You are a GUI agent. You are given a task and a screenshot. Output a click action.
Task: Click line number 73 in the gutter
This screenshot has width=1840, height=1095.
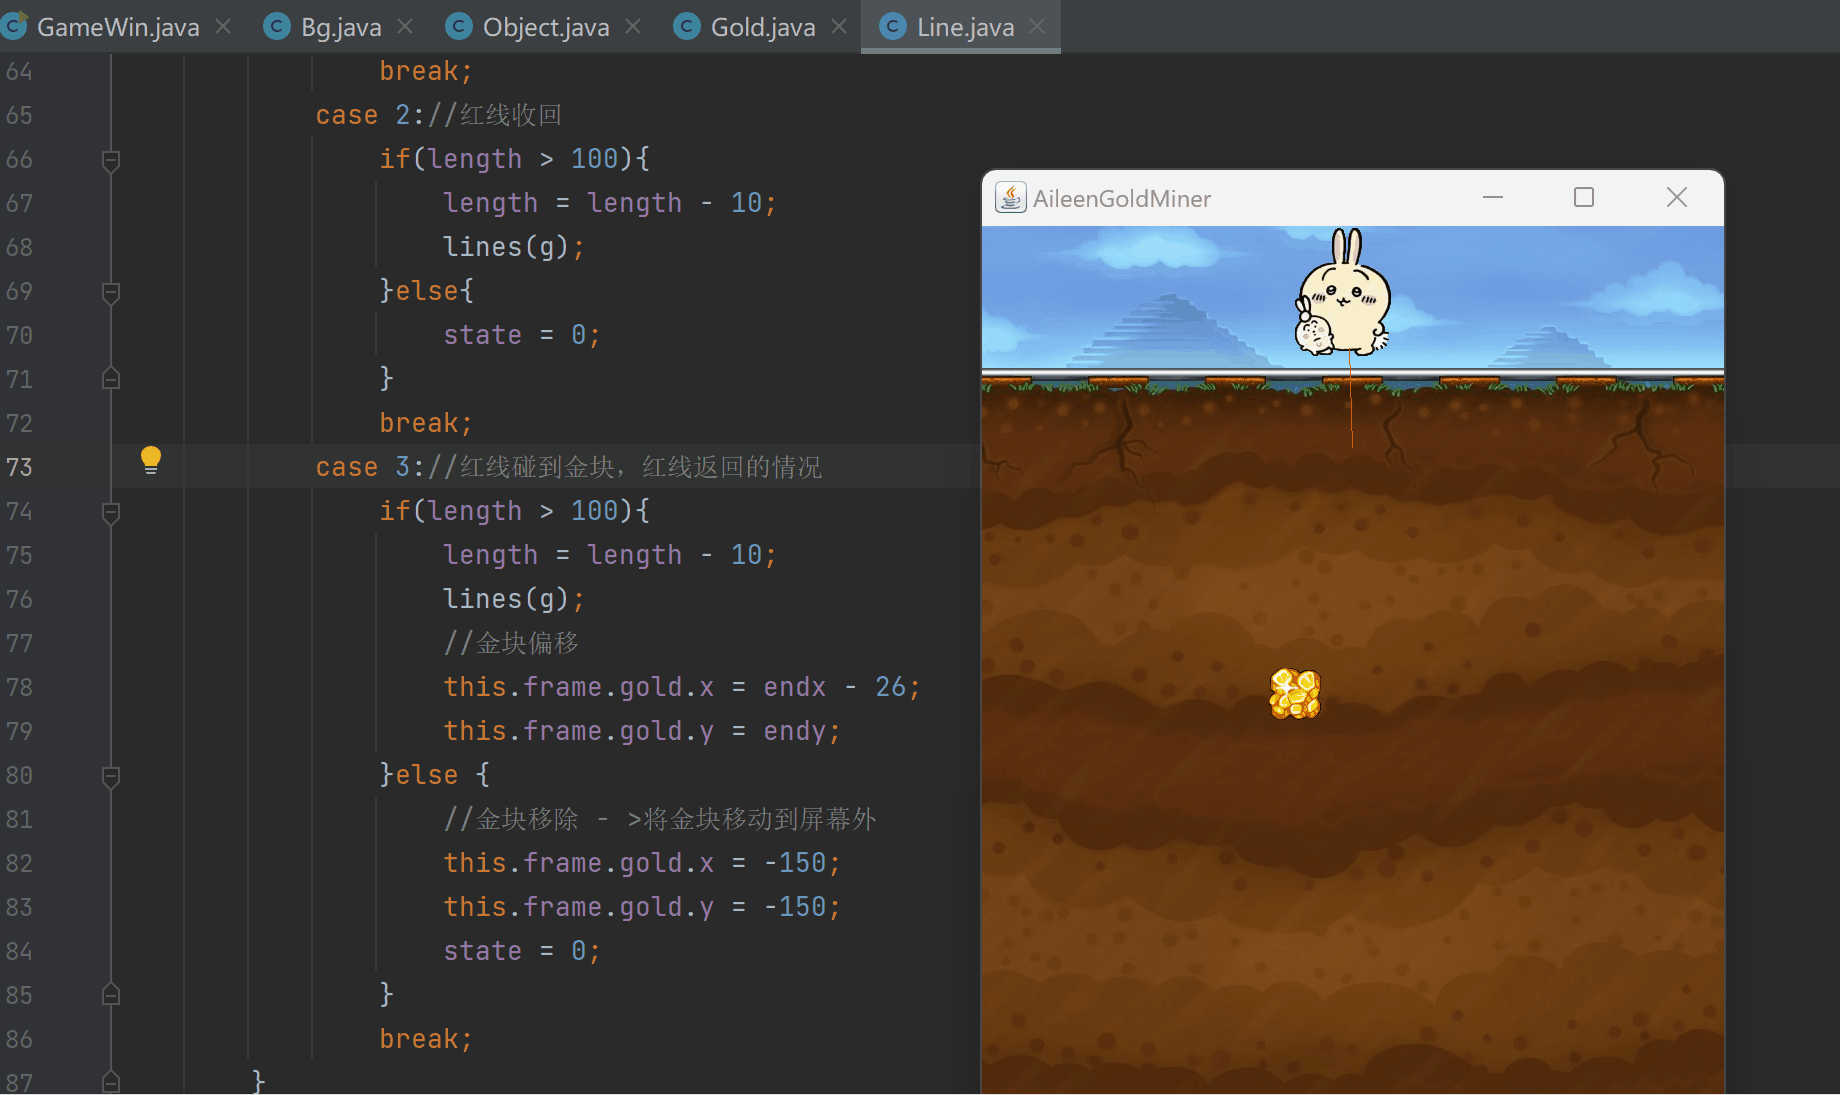point(19,467)
